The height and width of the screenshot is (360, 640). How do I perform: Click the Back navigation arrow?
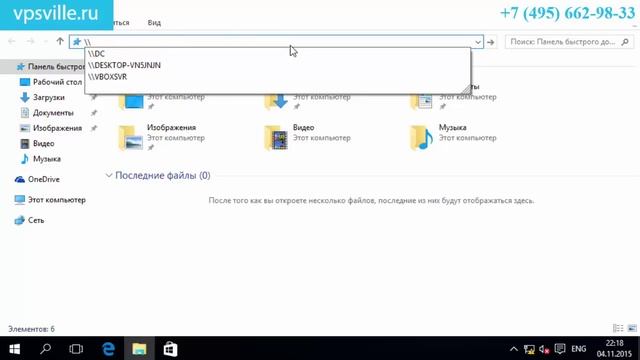(x=12, y=41)
